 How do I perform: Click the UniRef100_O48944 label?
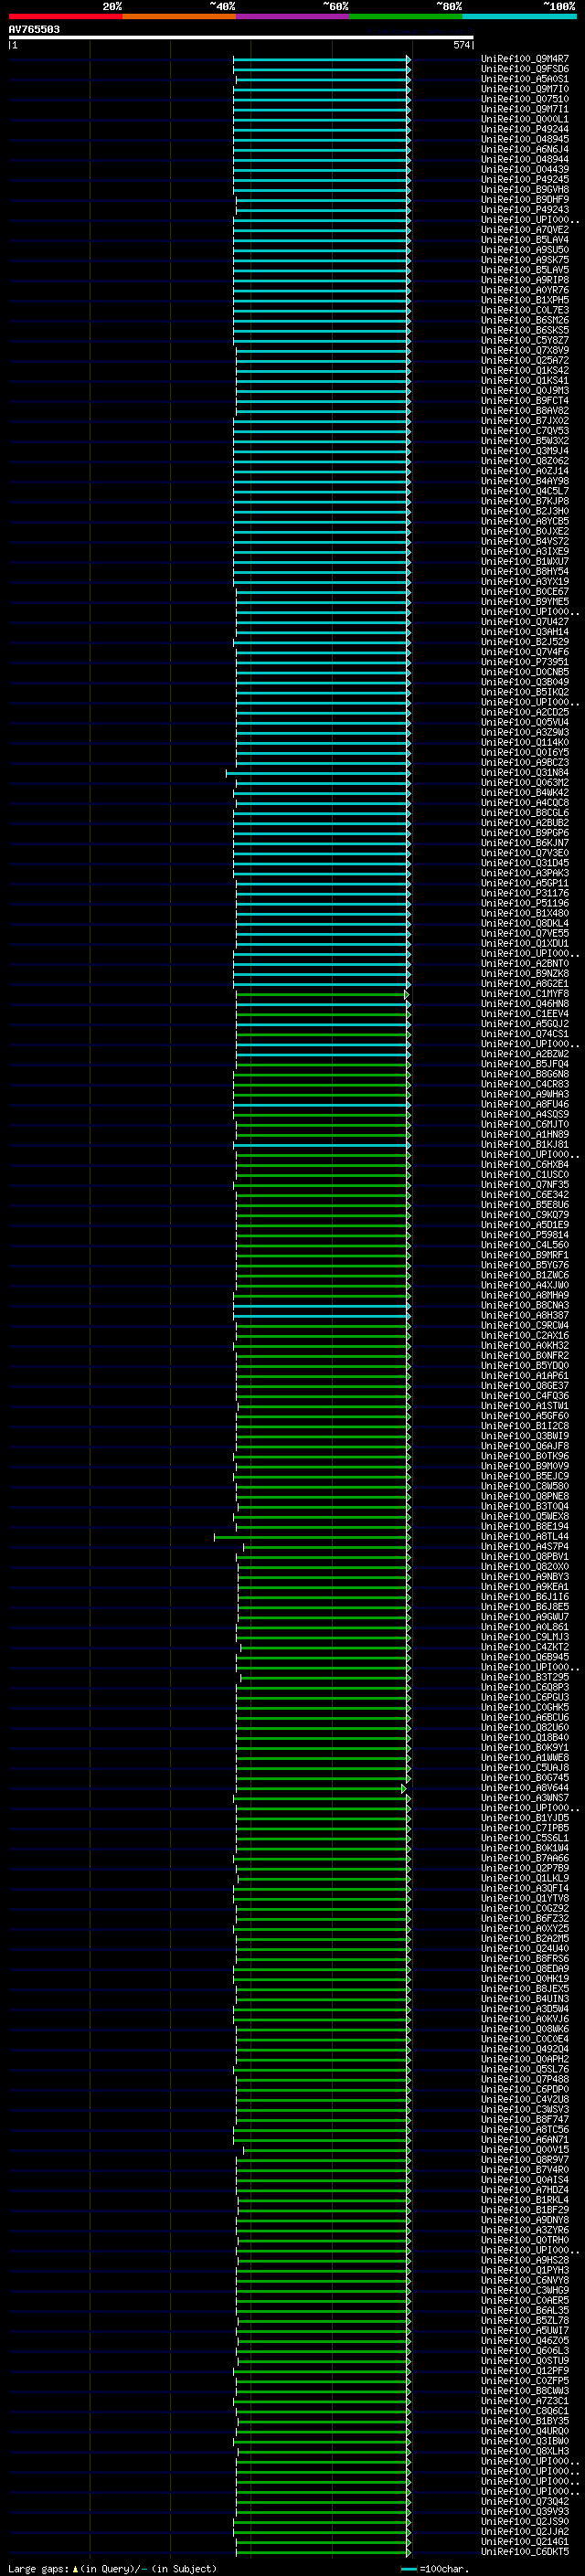point(525,159)
